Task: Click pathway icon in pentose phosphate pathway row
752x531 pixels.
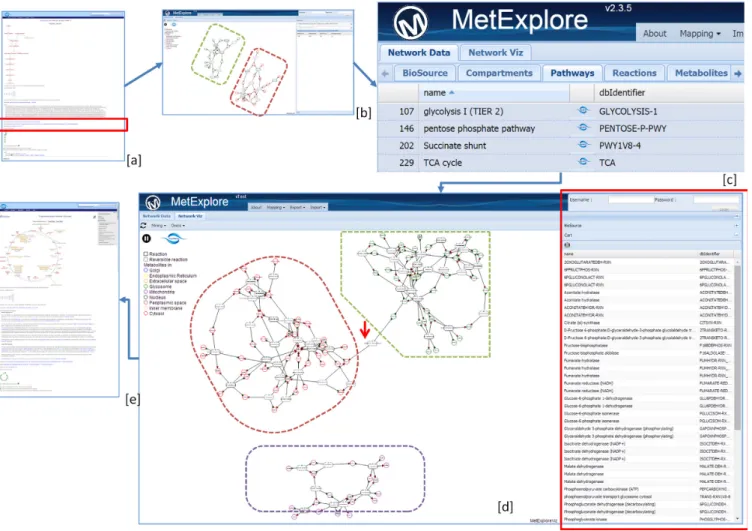Action: point(583,128)
